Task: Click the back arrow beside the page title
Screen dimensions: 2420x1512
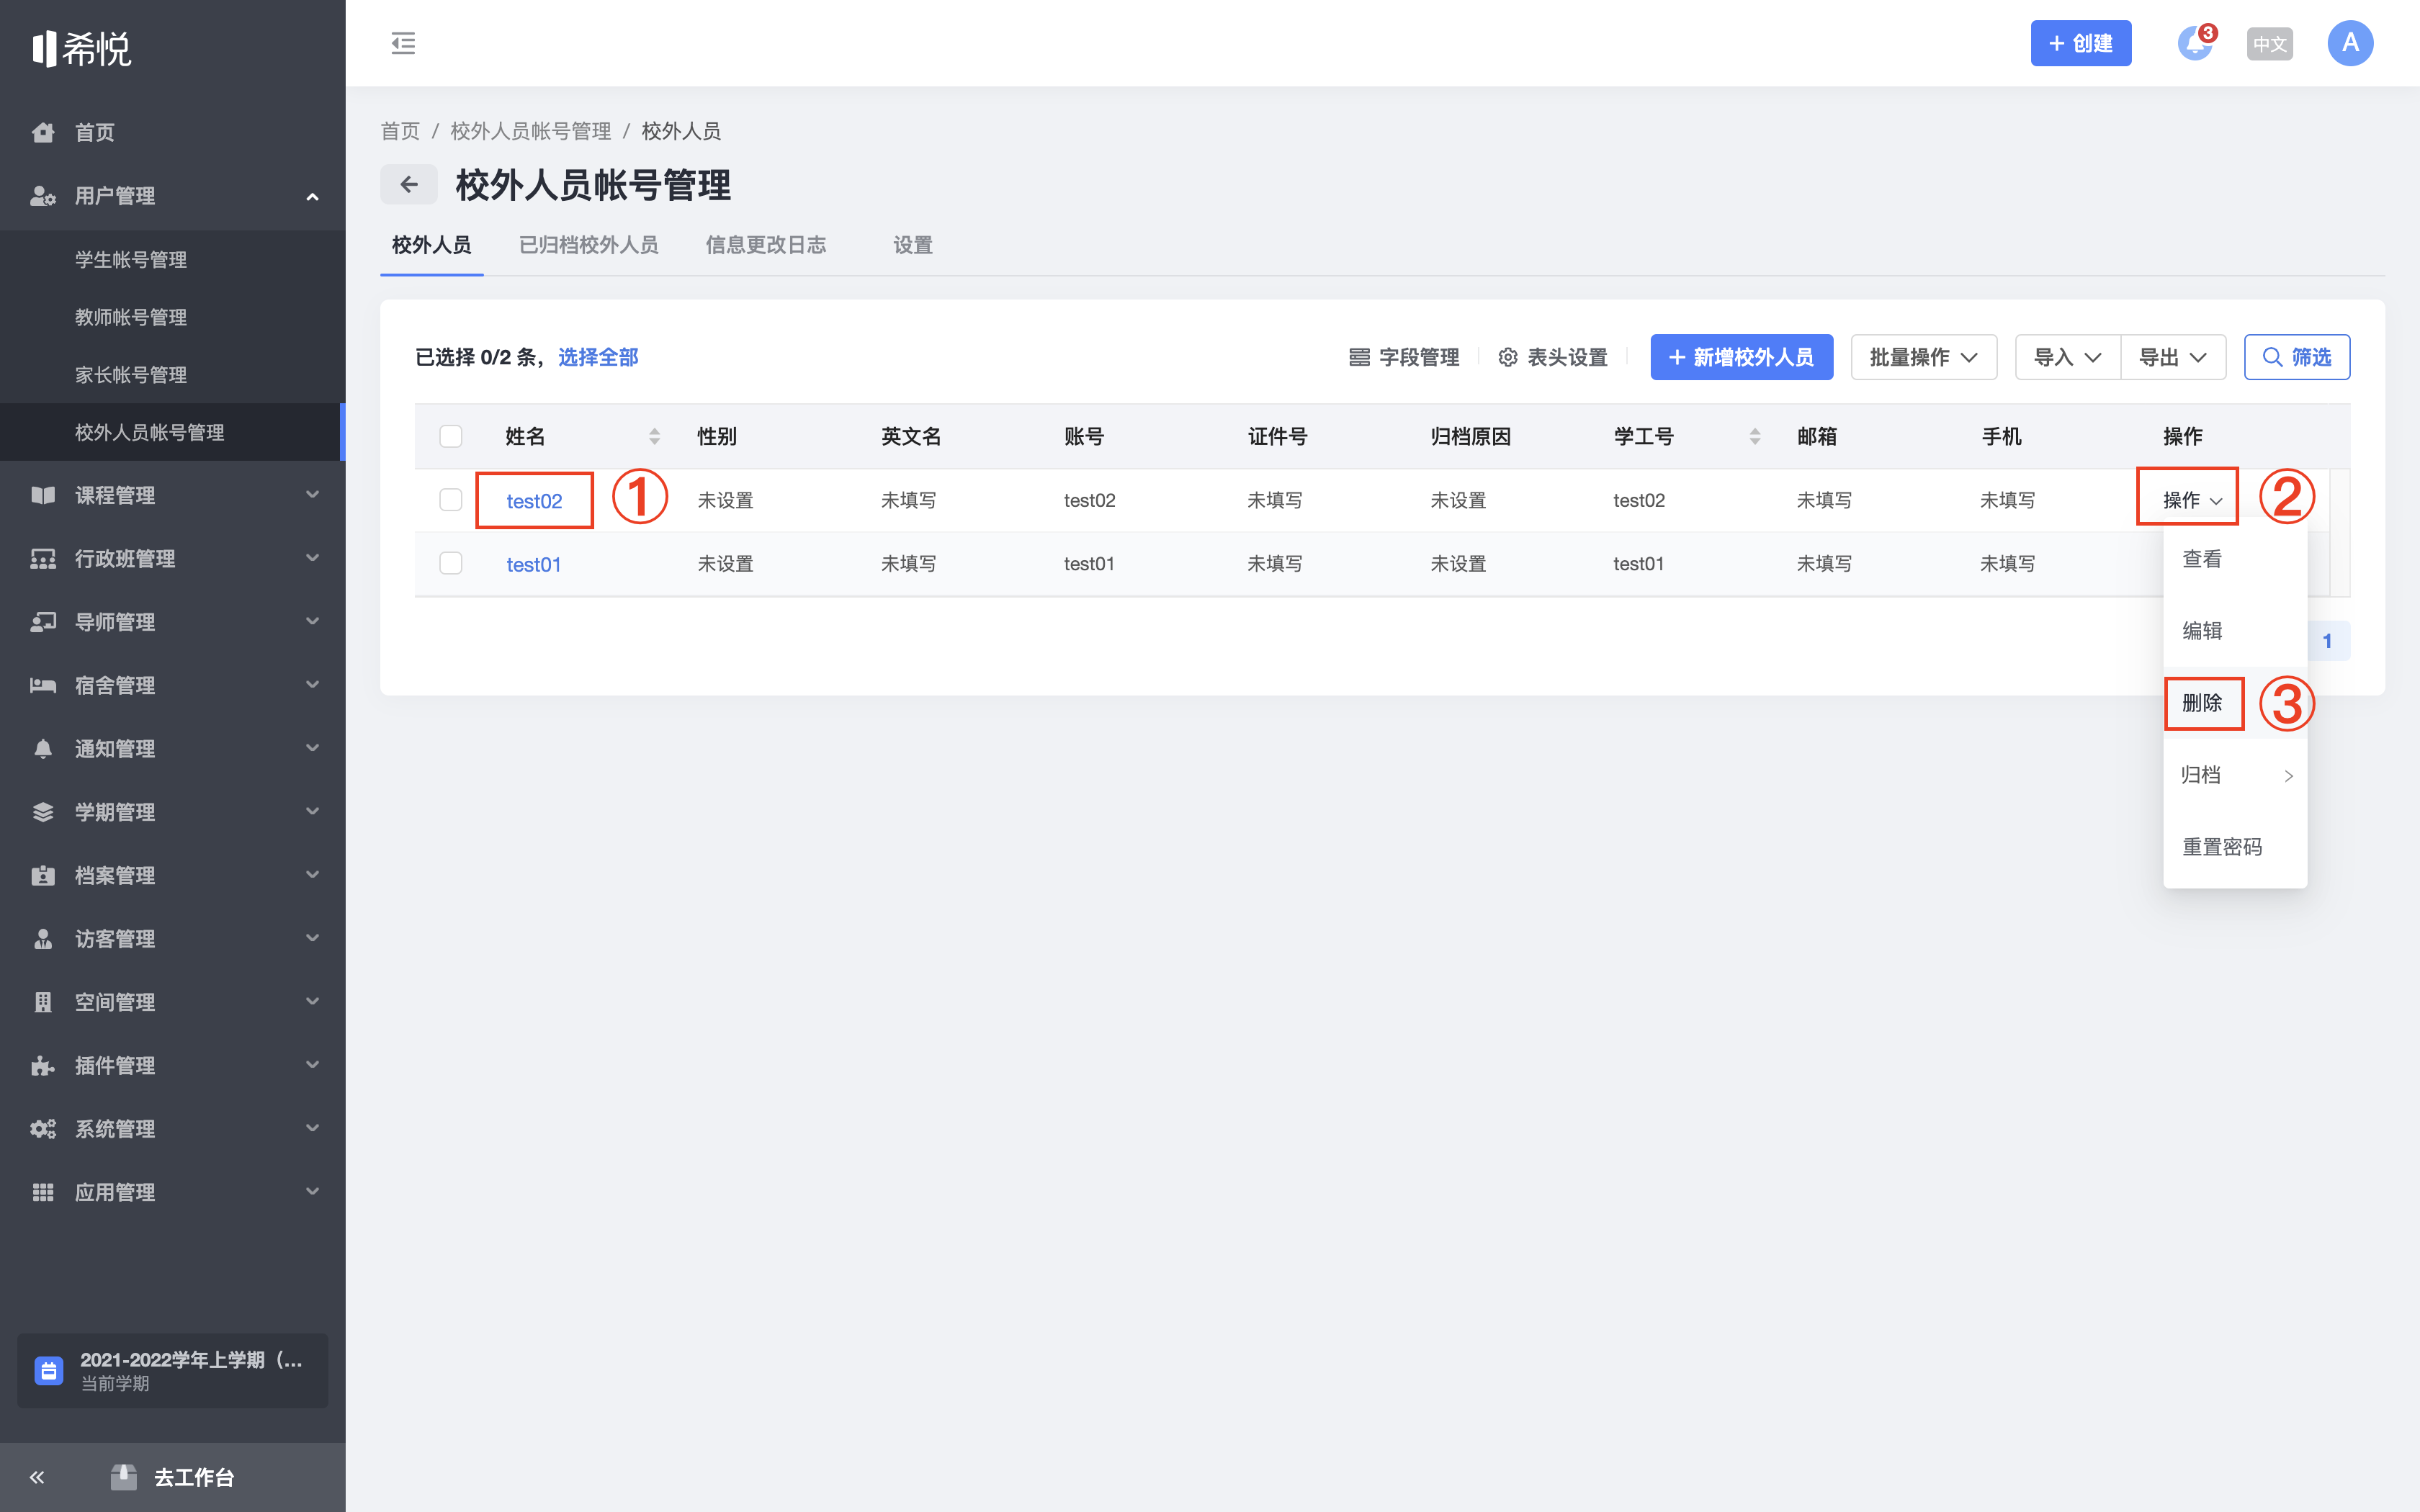Action: click(408, 184)
